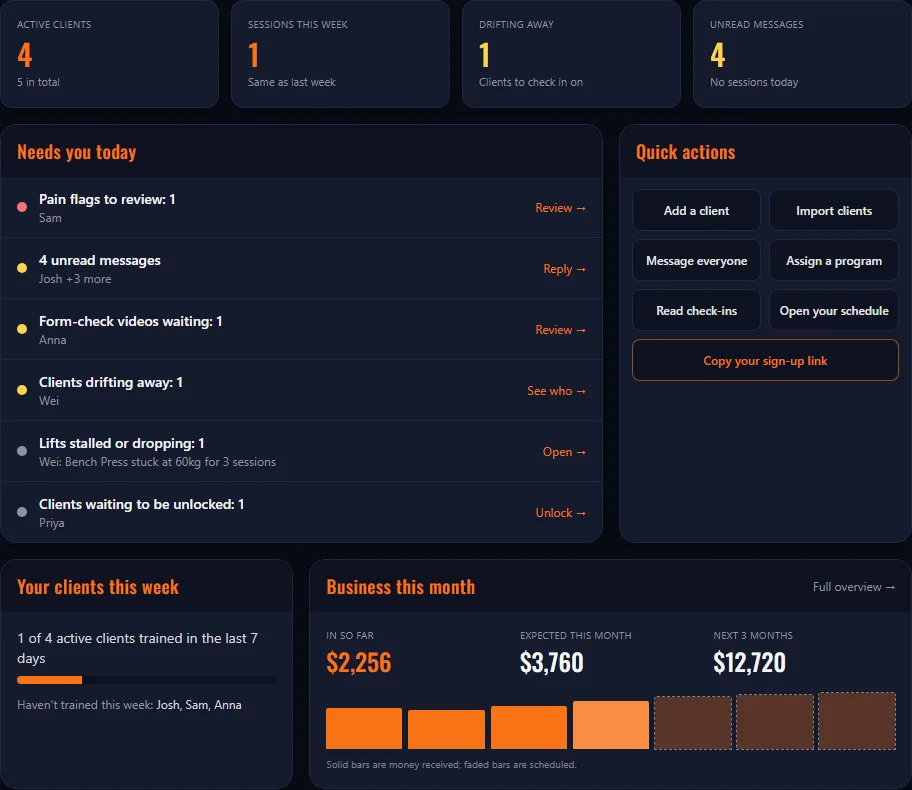This screenshot has width=912, height=790.
Task: Open Read check-ins action
Action: point(696,311)
